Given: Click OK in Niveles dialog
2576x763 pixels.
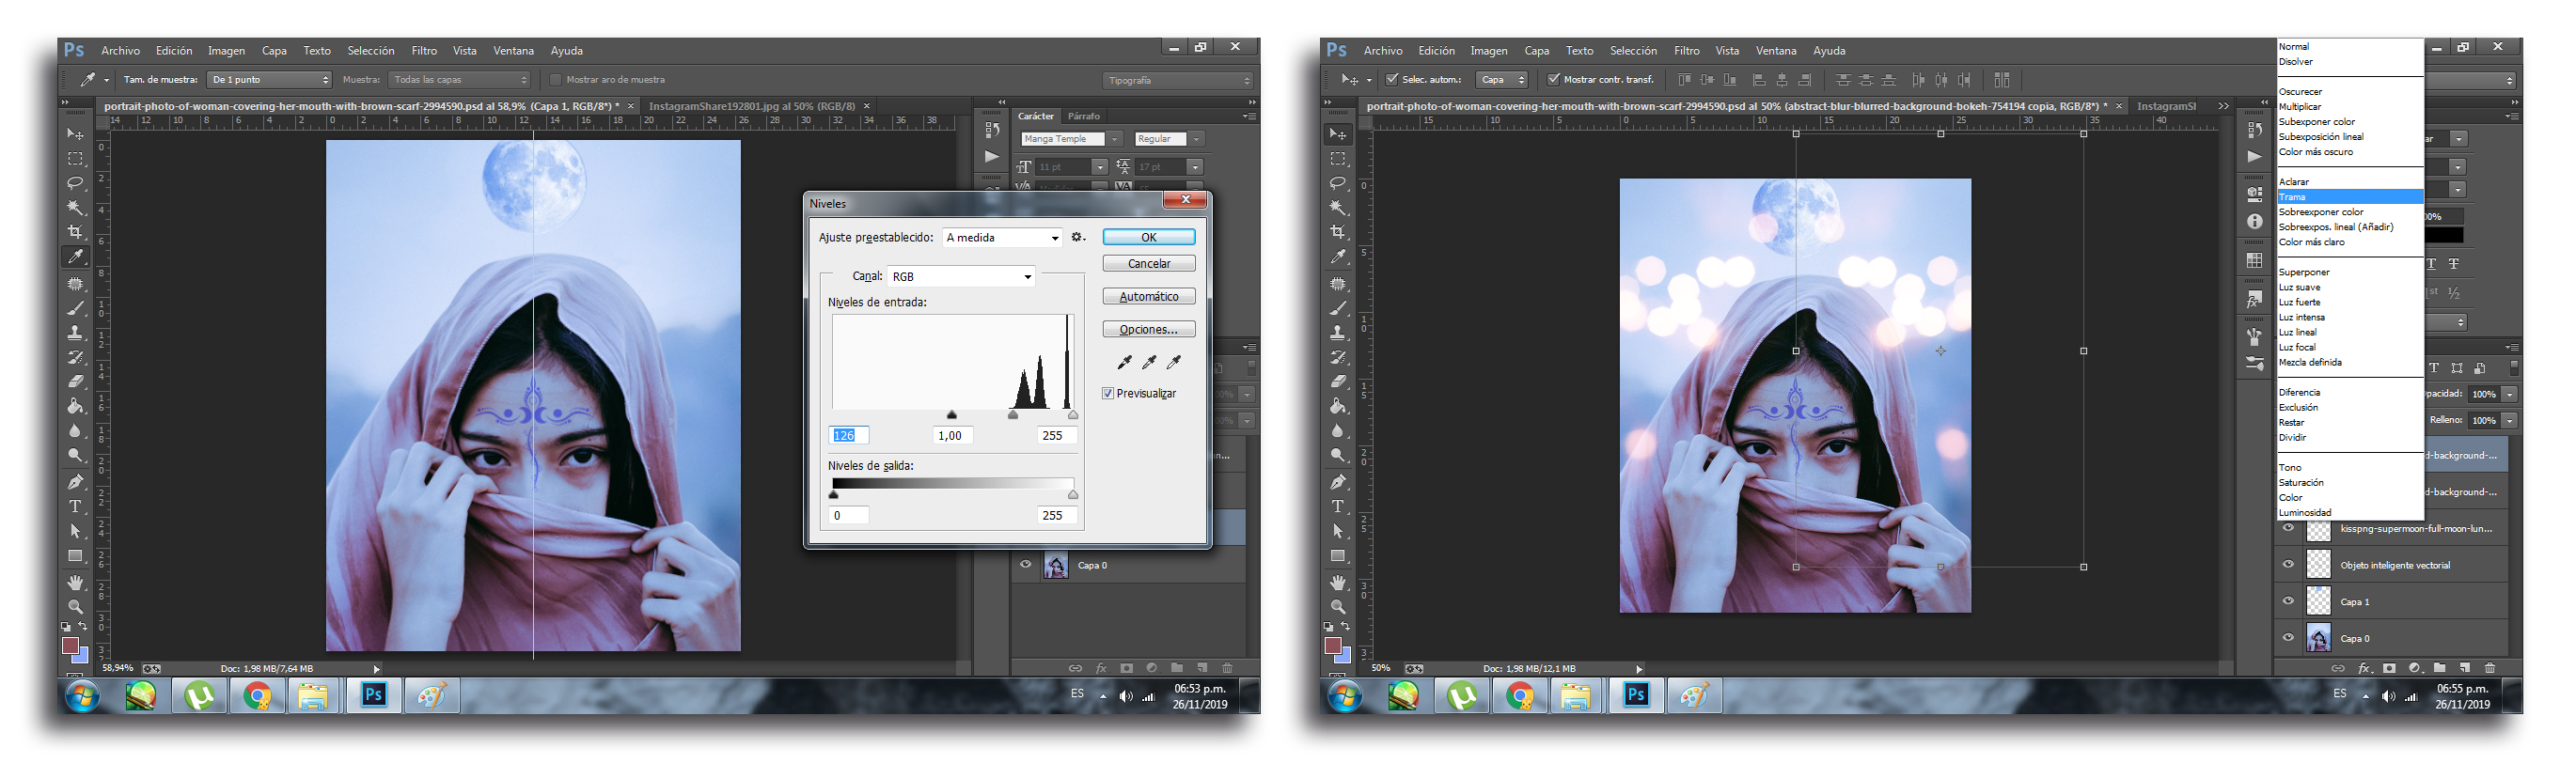Looking at the screenshot, I should pos(1149,237).
